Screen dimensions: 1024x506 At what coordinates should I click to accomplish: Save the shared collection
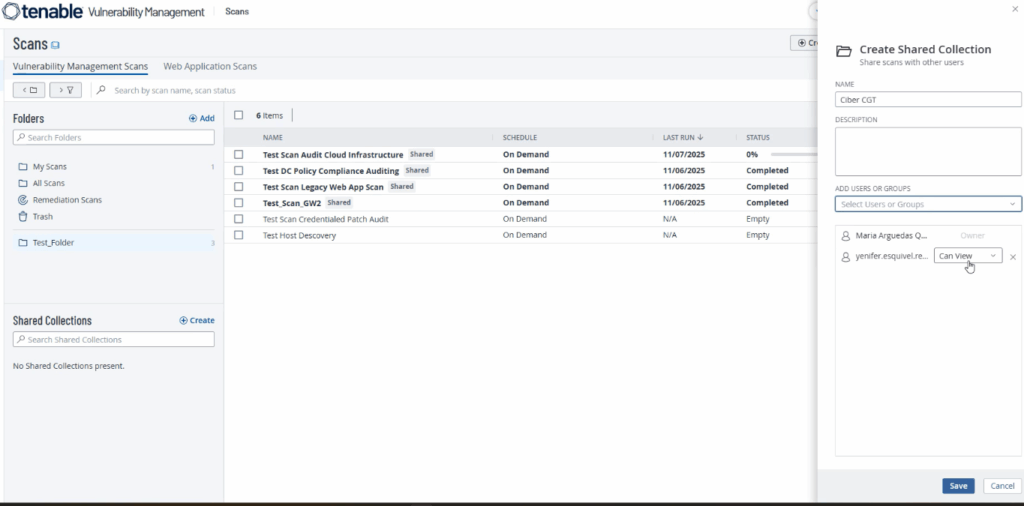click(x=957, y=486)
